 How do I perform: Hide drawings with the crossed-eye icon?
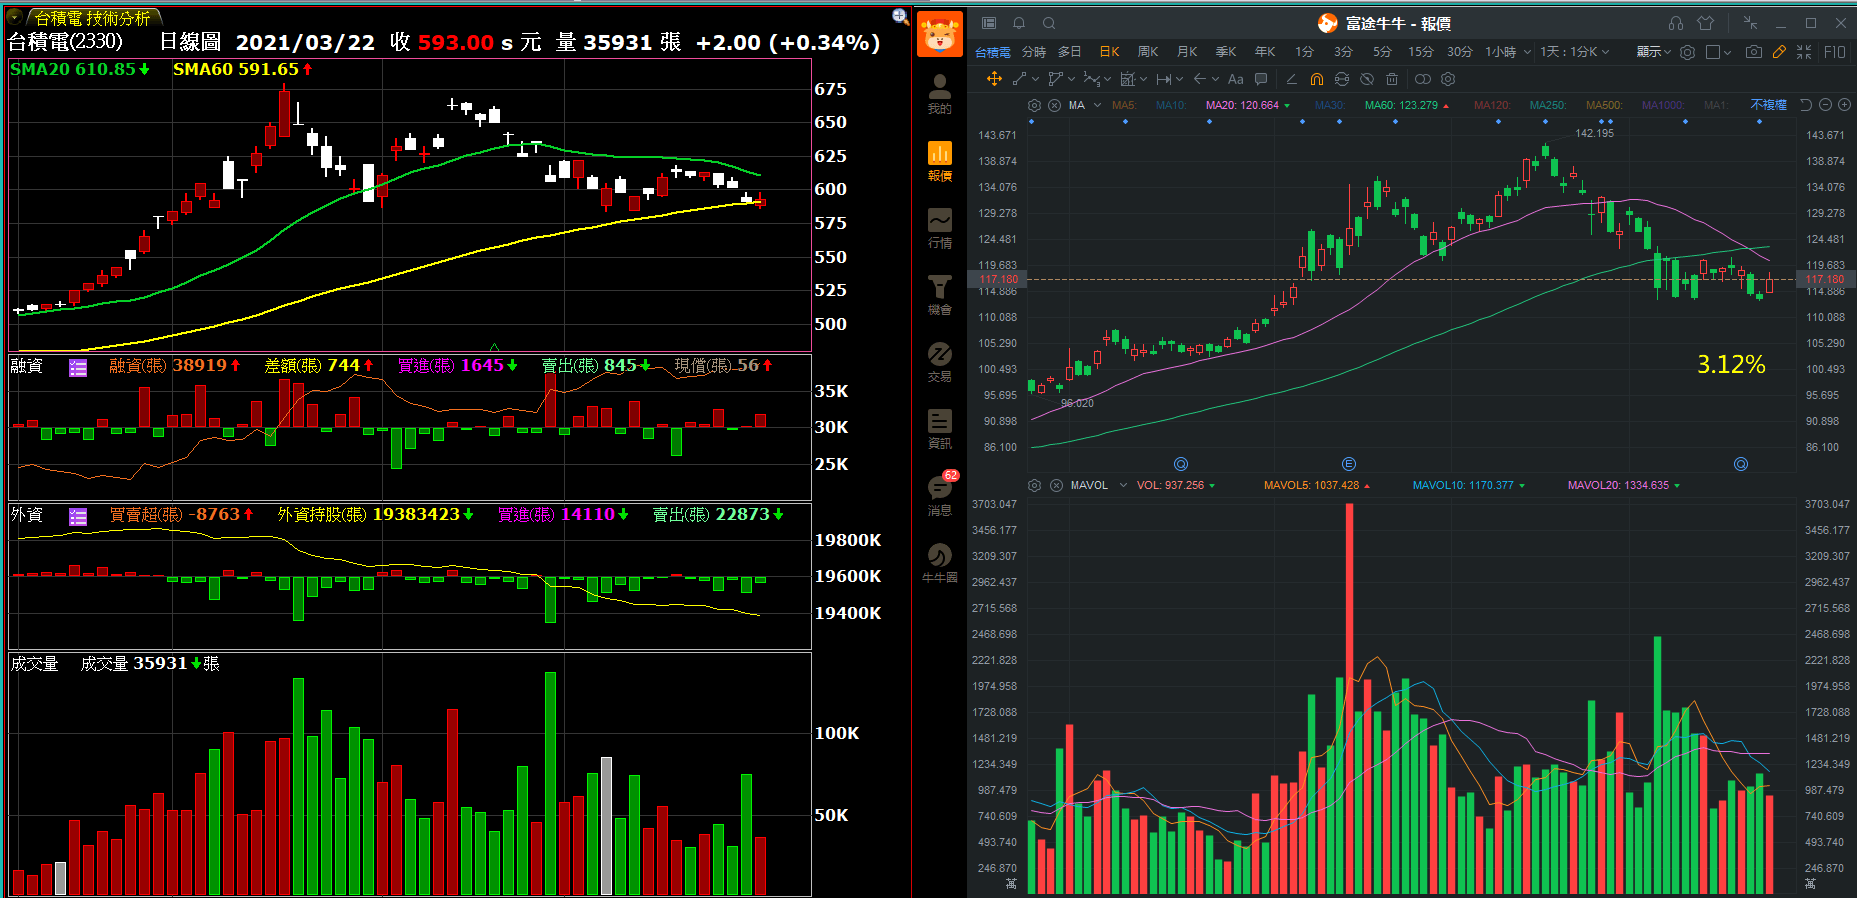[x=1367, y=79]
